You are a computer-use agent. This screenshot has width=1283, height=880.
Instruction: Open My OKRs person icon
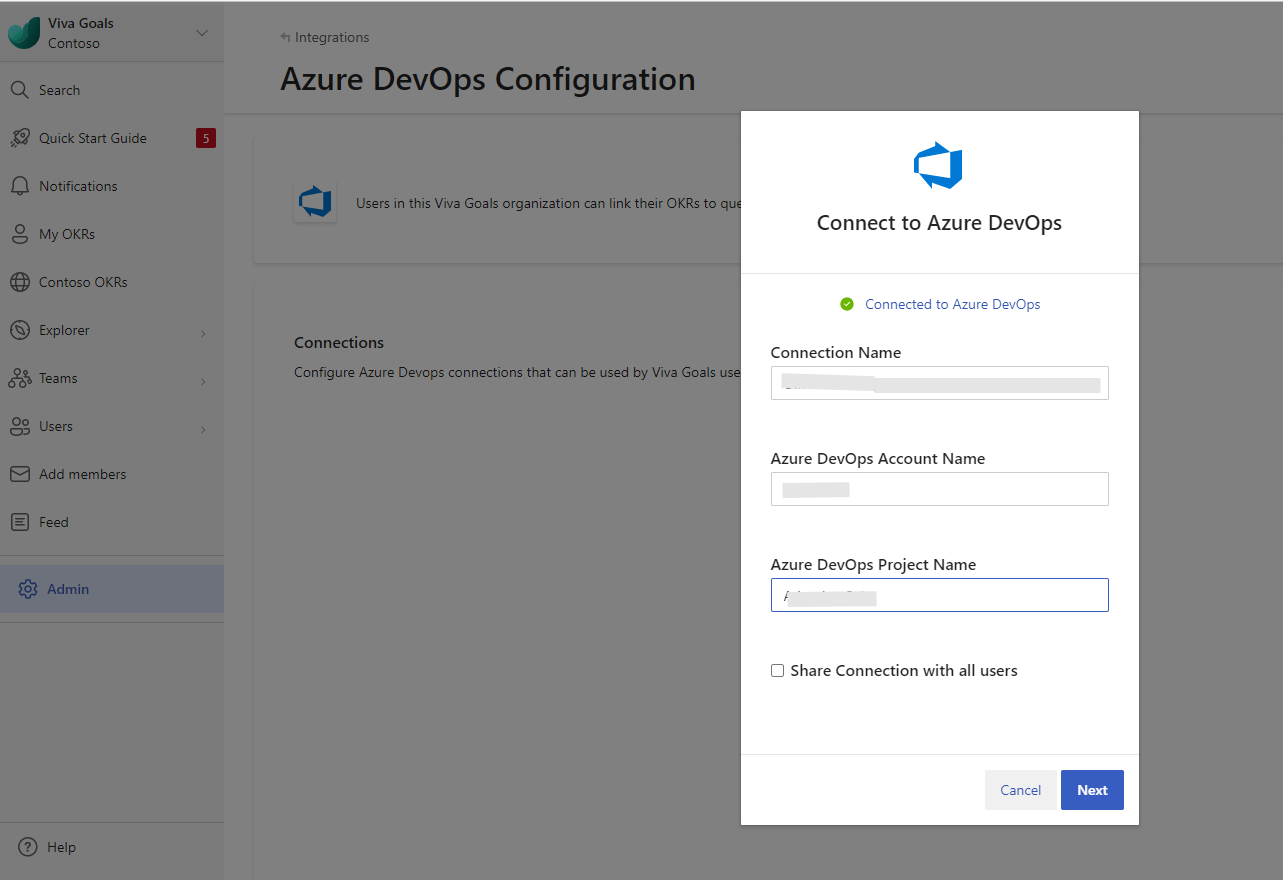[x=19, y=234]
